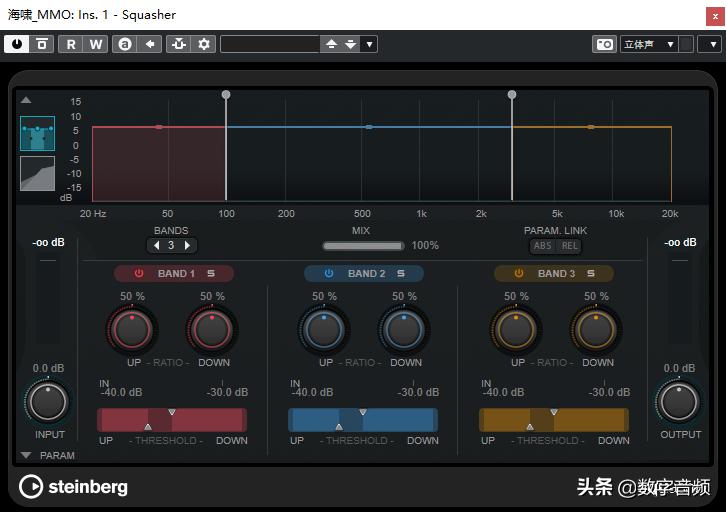Screen dimensions: 726x512
Task: Click the blue Band 2 gain handle
Action: (x=369, y=127)
